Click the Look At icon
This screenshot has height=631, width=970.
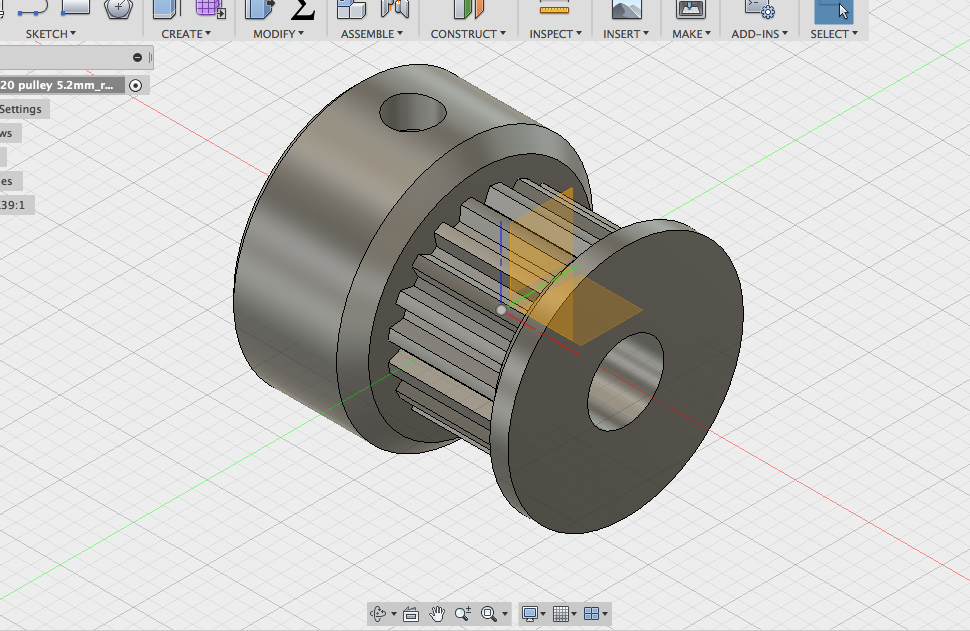[411, 614]
